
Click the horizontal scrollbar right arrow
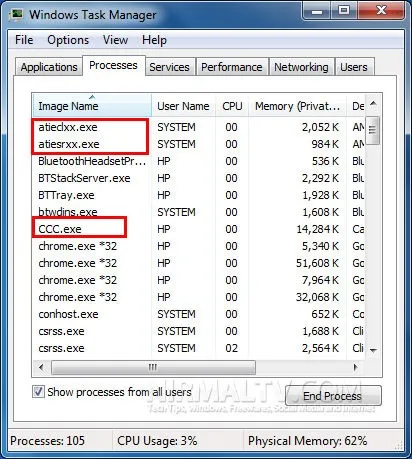(355, 368)
